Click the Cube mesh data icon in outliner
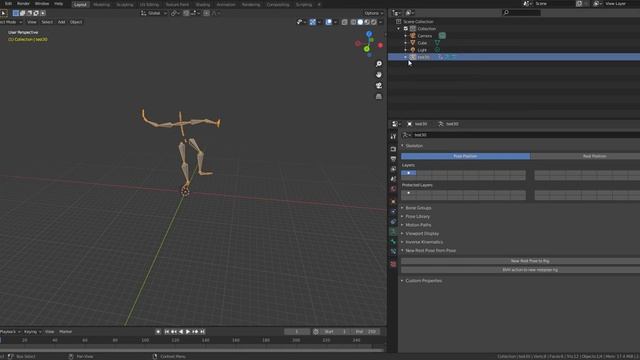The height and width of the screenshot is (360, 640). 437,43
